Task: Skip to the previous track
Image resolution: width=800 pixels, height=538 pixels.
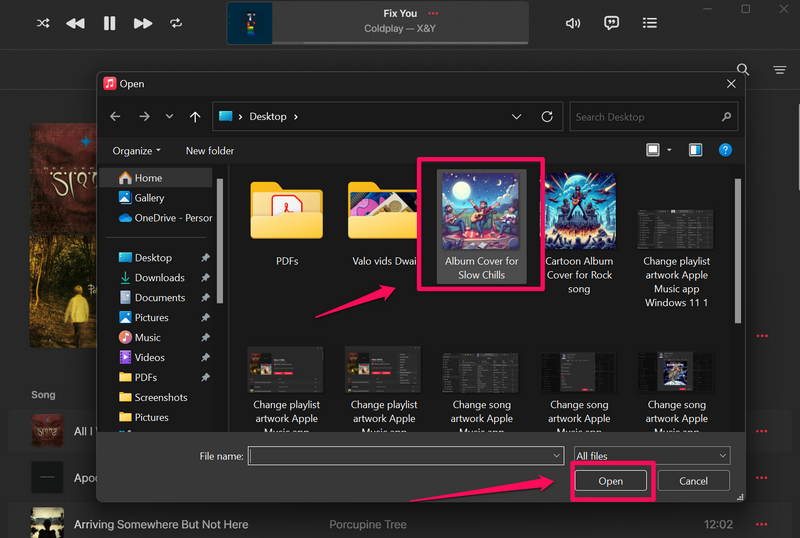Action: pyautogui.click(x=76, y=23)
